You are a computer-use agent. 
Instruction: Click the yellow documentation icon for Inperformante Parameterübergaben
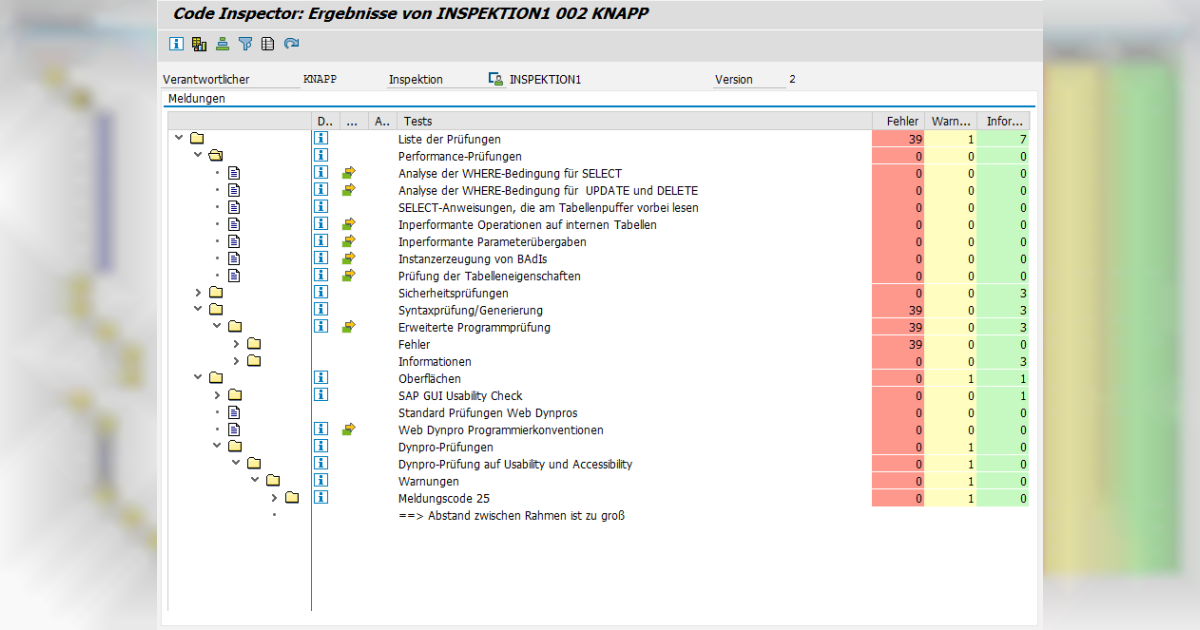click(x=349, y=240)
